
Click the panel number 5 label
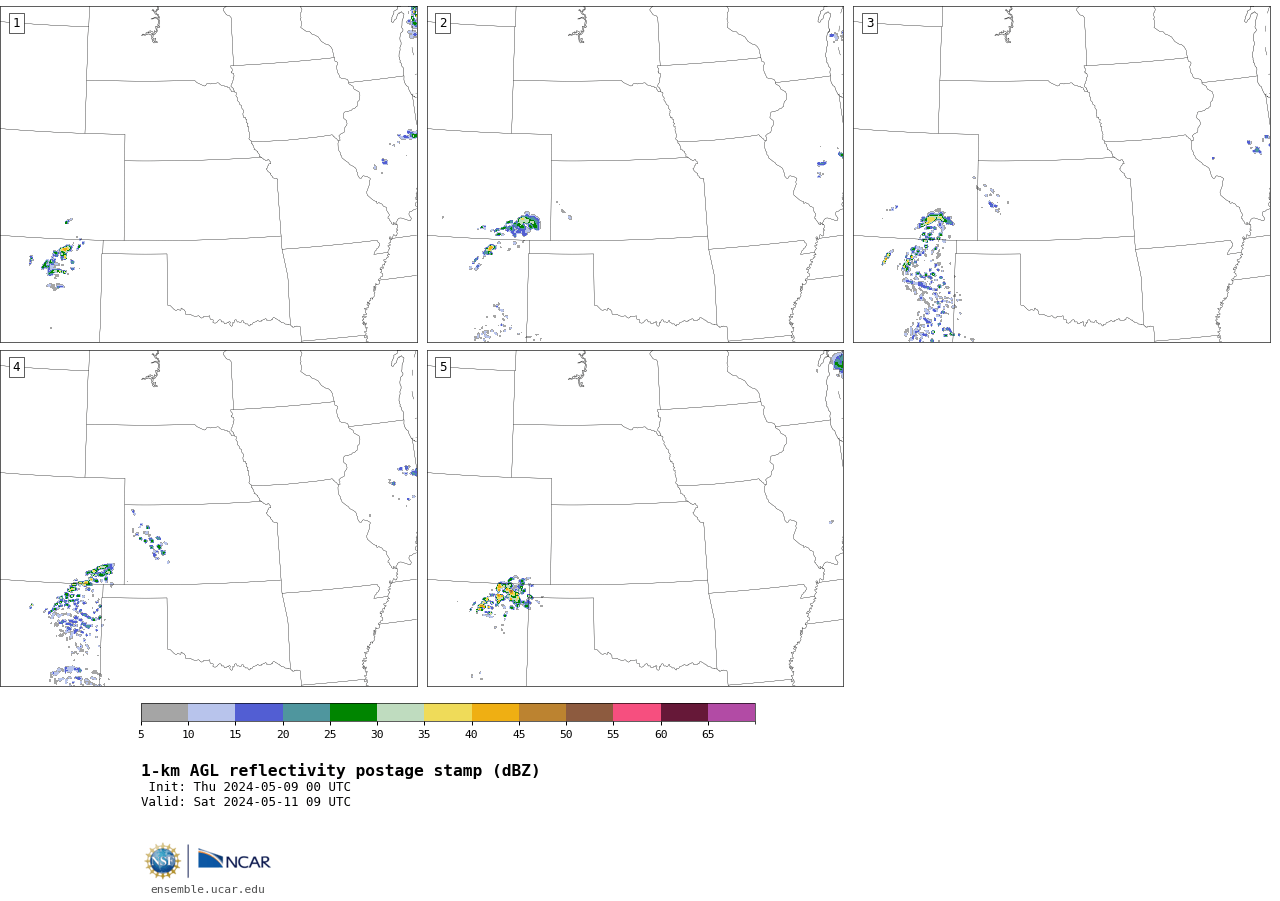443,367
